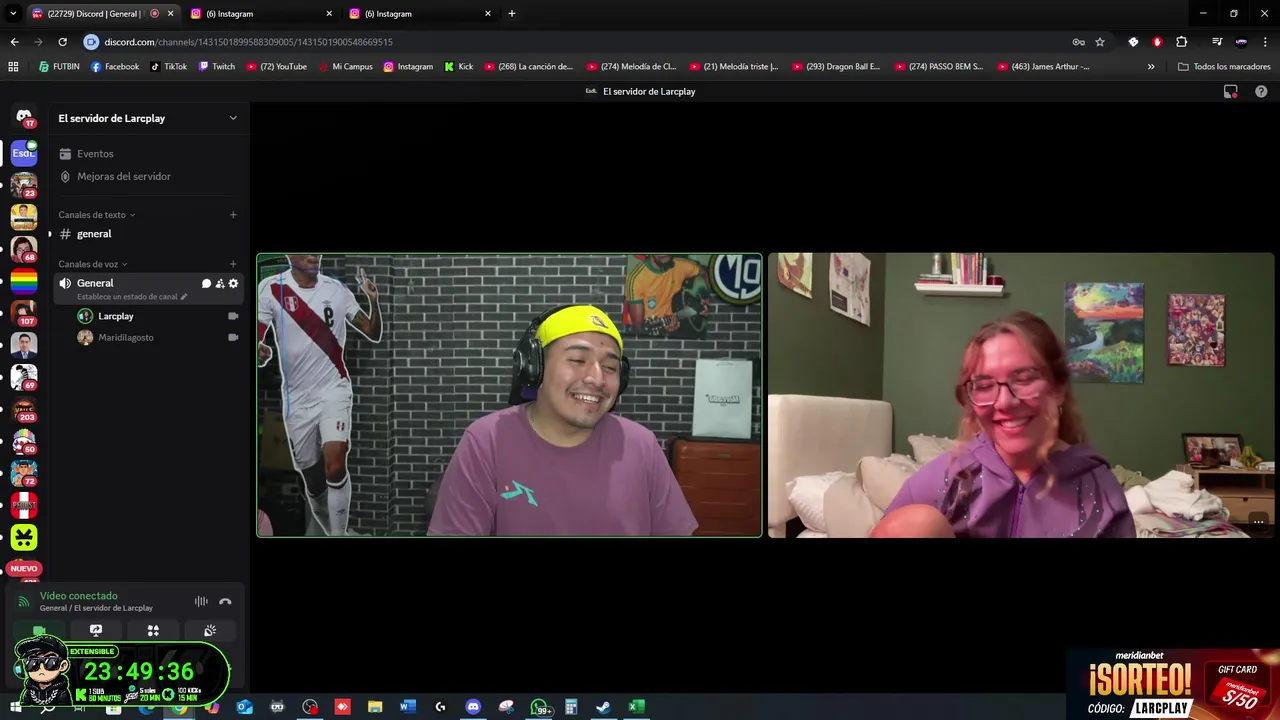This screenshot has width=1280, height=720.
Task: Create channel plus next to Canales de voz
Action: [233, 264]
